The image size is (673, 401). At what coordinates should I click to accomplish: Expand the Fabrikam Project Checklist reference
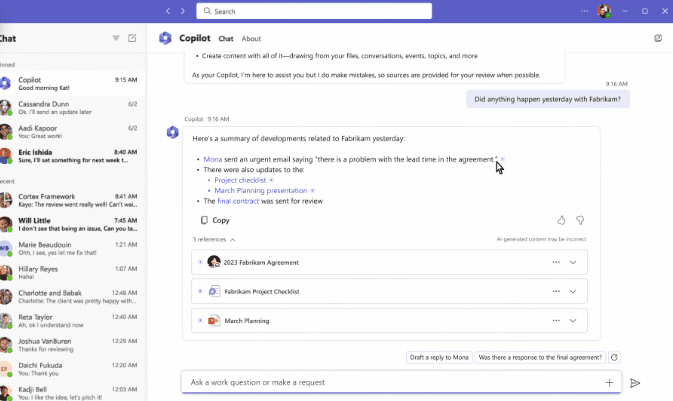[573, 292]
